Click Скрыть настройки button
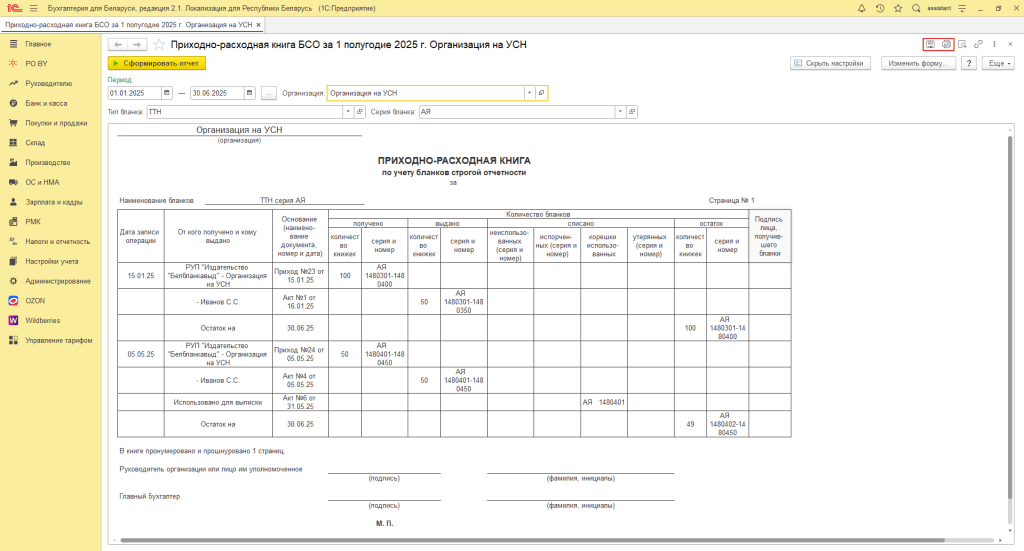 830,63
